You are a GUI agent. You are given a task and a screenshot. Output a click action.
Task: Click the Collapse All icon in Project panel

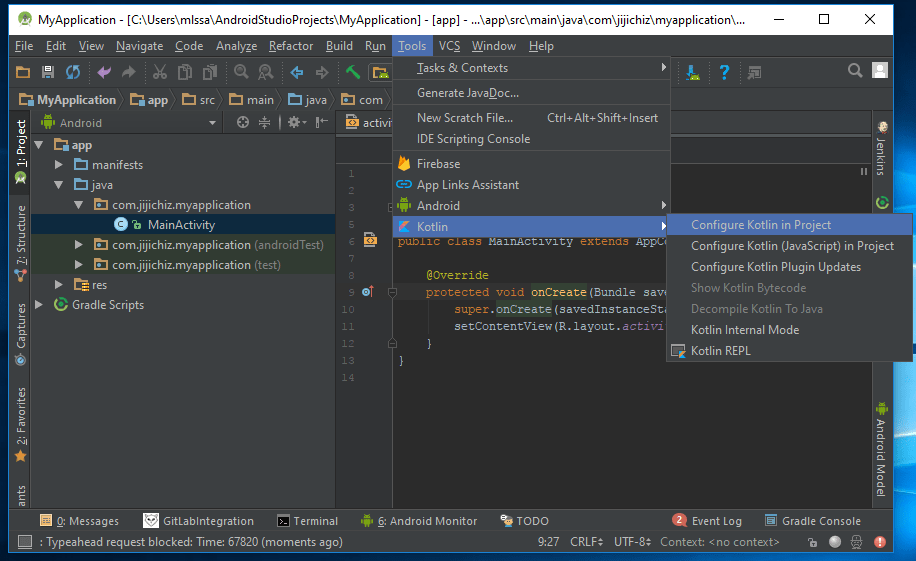(x=265, y=122)
